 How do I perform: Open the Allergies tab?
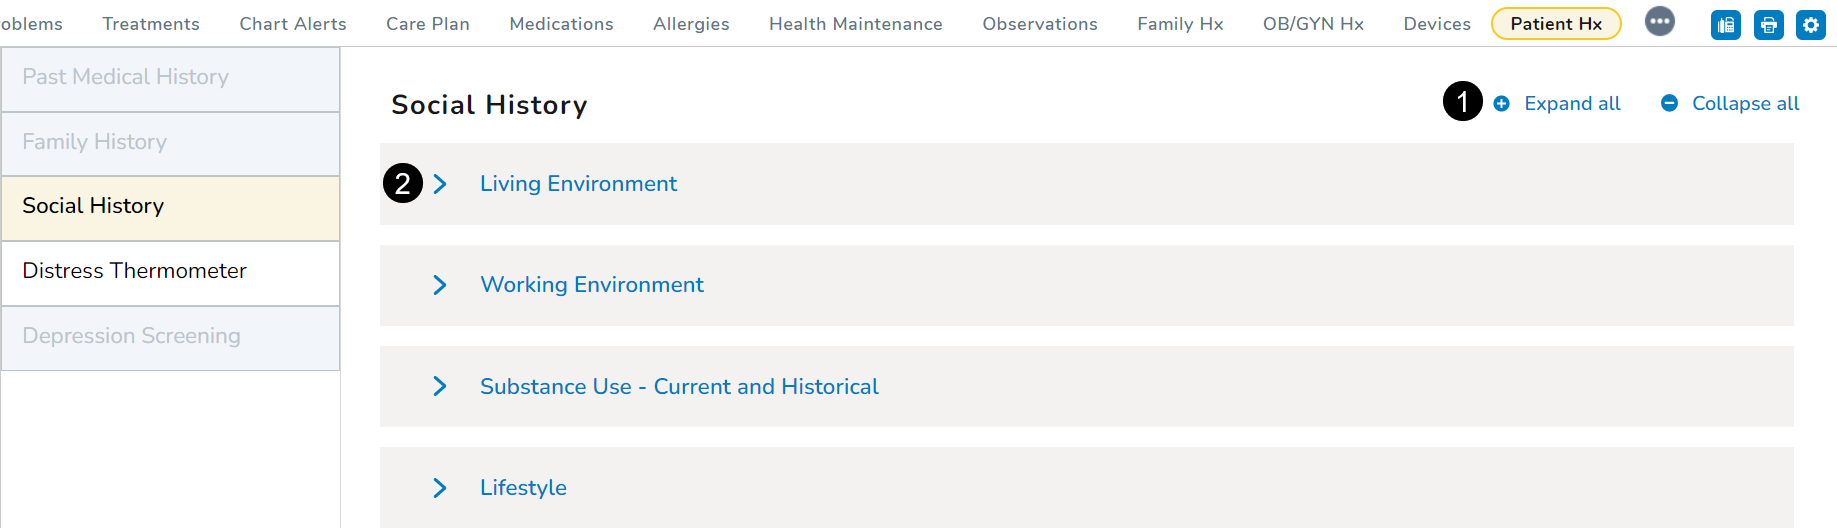[691, 24]
